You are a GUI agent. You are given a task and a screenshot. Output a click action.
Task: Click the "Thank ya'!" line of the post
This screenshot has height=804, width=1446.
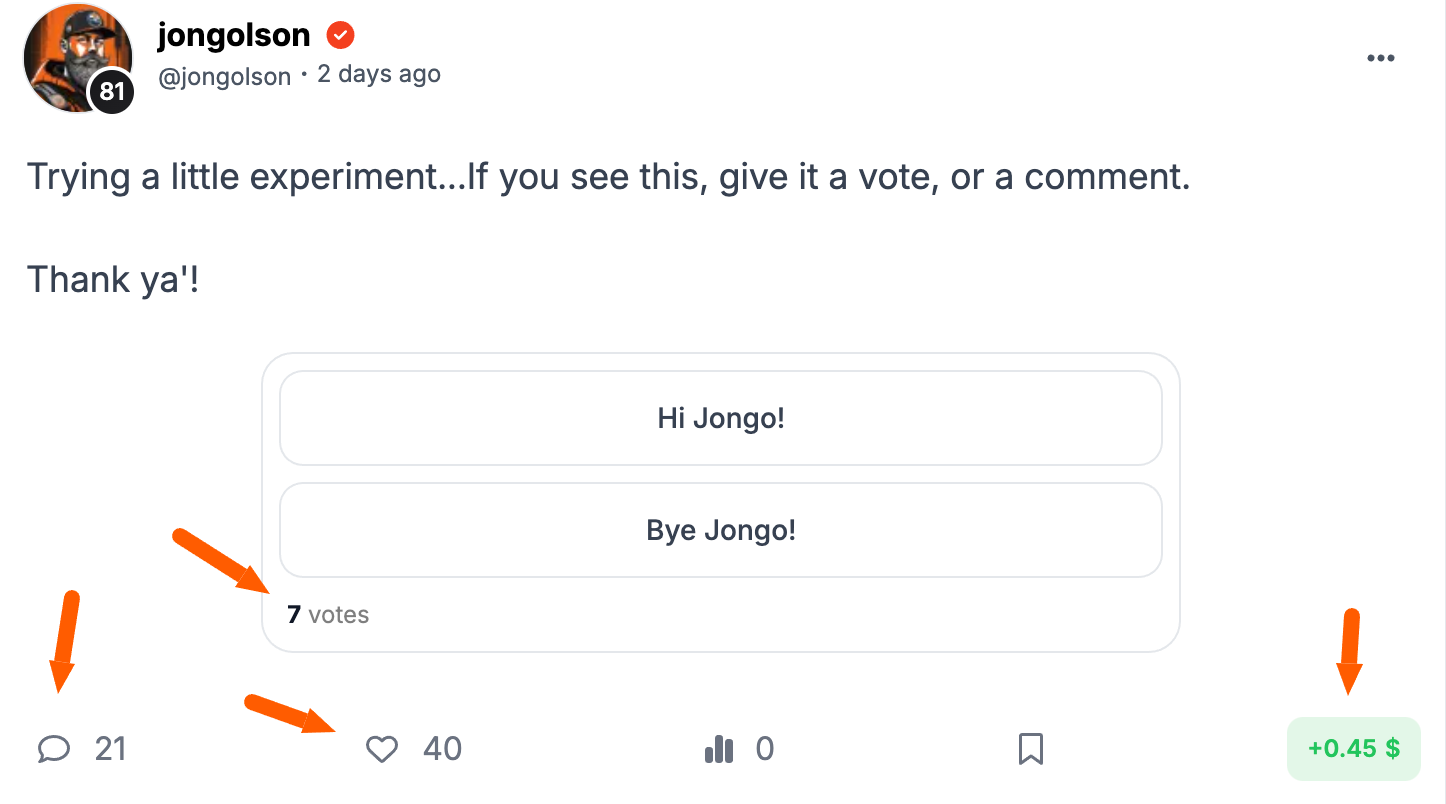pyautogui.click(x=113, y=279)
